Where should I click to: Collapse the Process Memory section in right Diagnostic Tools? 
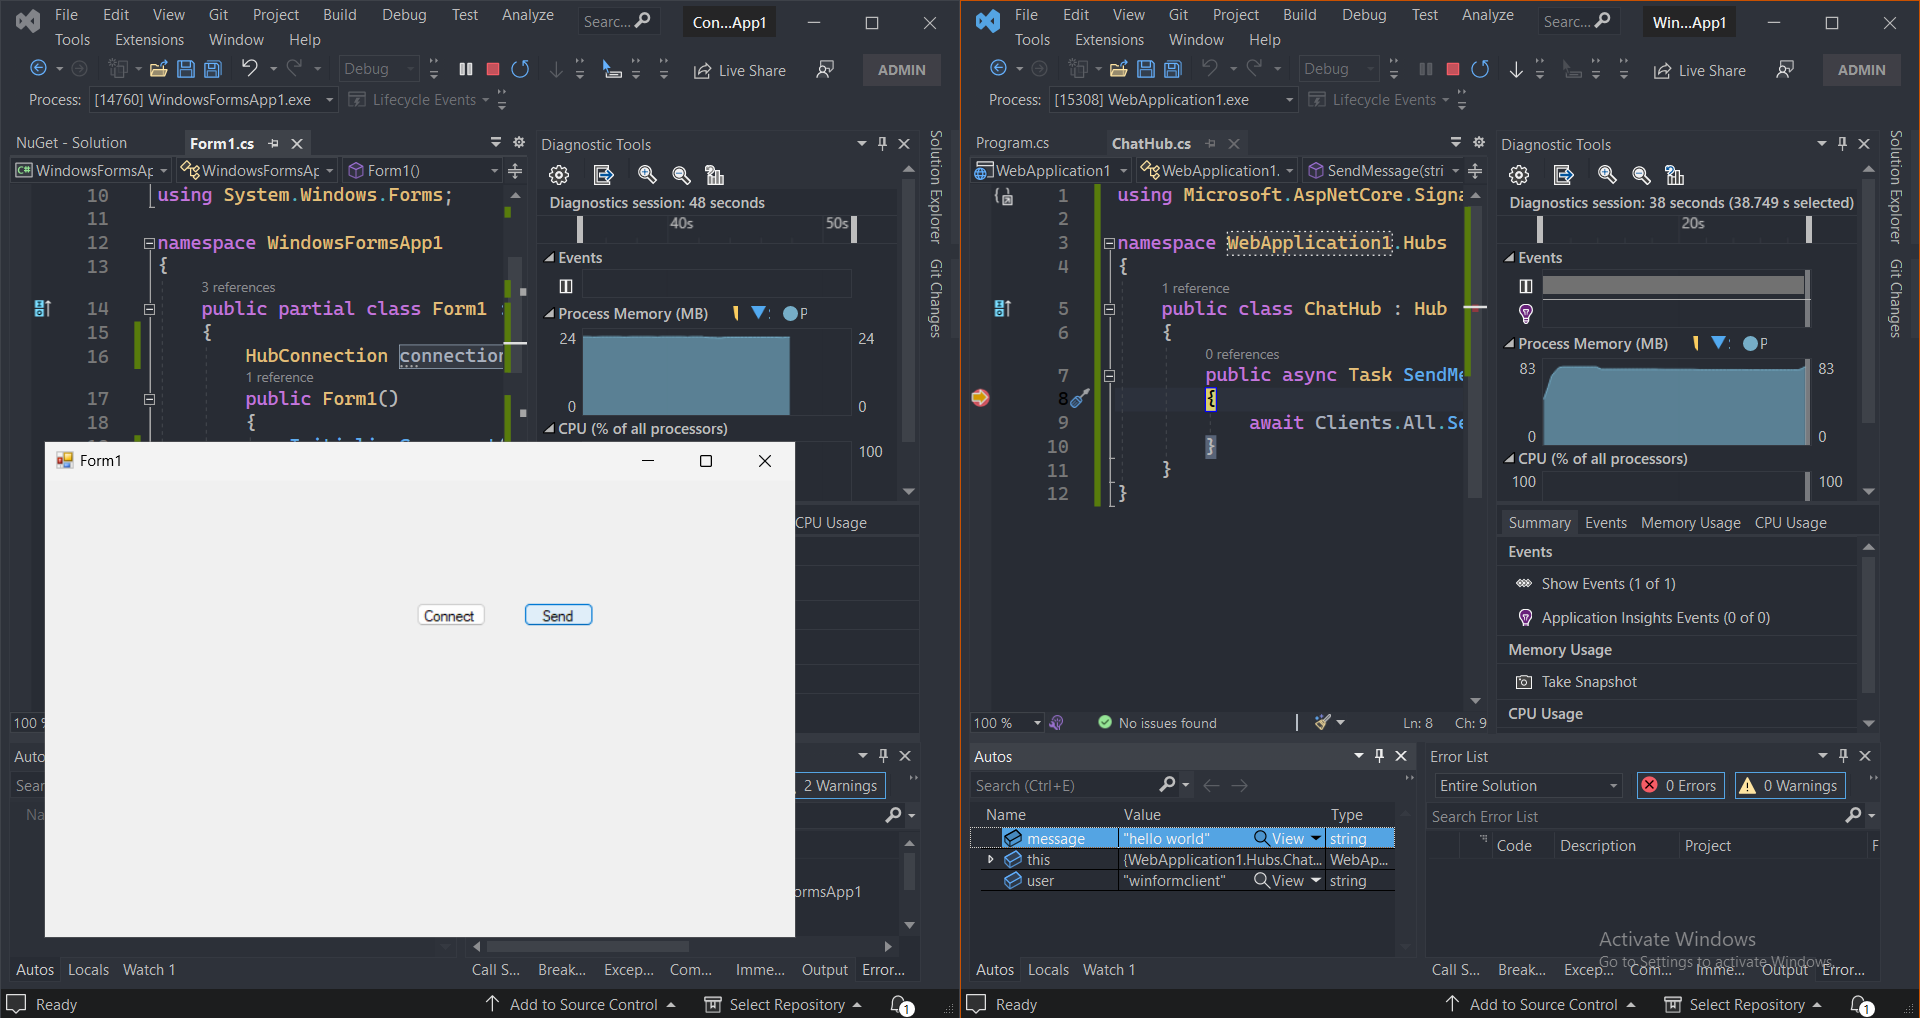pyautogui.click(x=1509, y=344)
